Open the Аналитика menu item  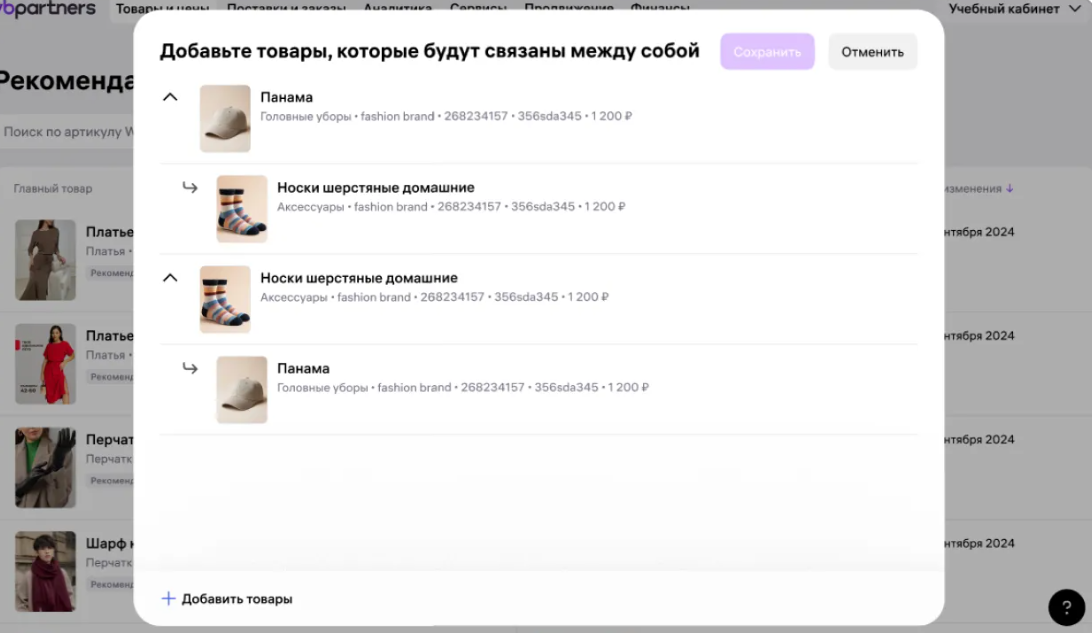(x=397, y=9)
